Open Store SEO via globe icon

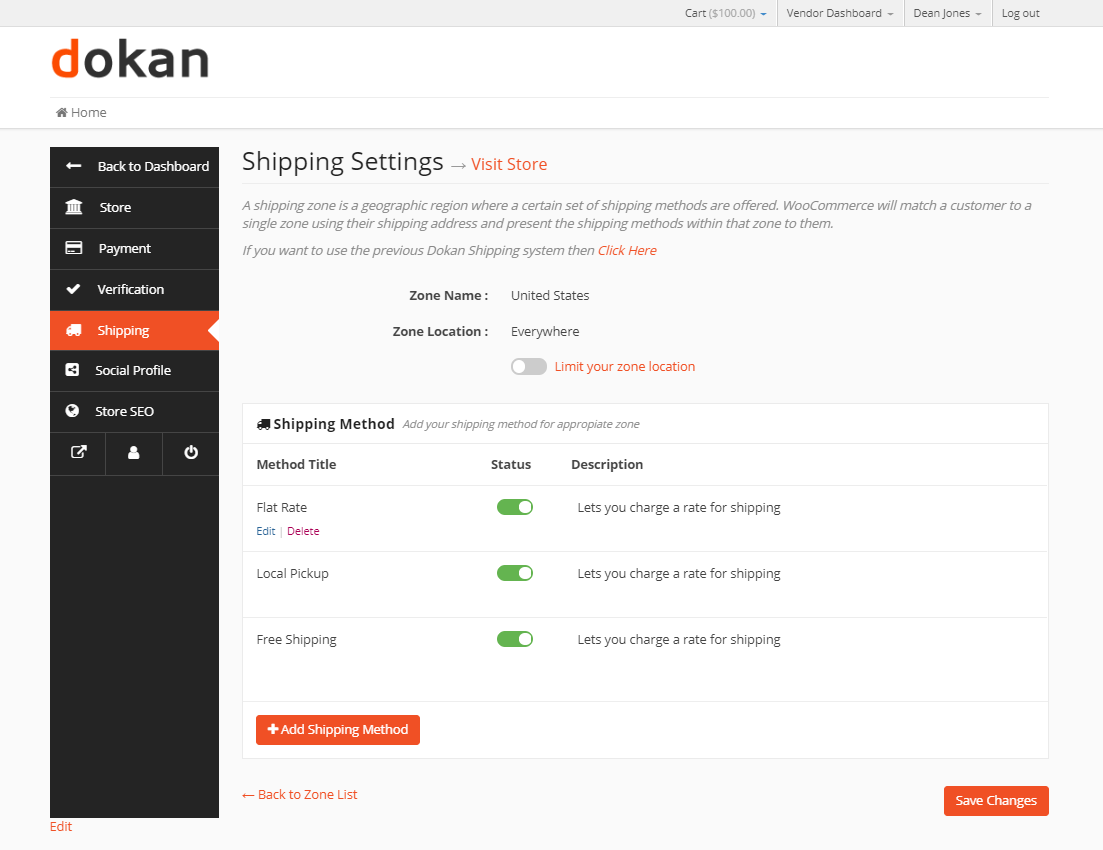click(72, 411)
